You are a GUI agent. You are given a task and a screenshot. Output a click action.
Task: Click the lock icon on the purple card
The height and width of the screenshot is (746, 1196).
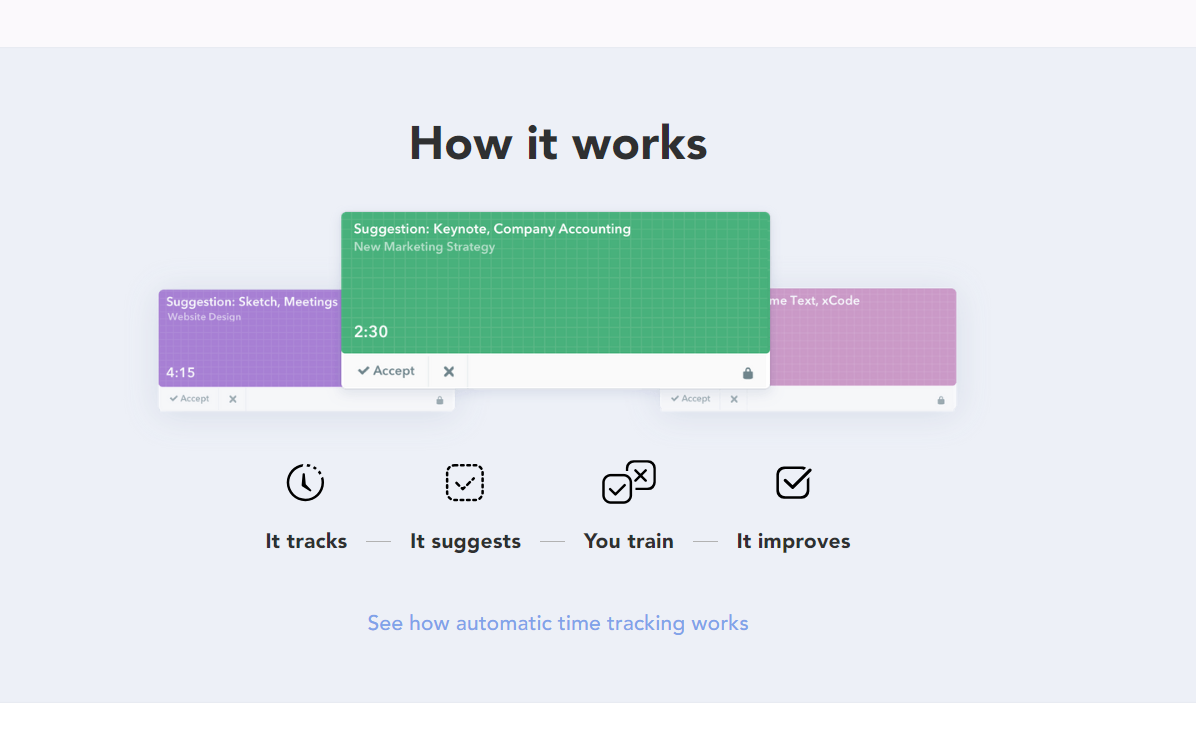tap(439, 400)
